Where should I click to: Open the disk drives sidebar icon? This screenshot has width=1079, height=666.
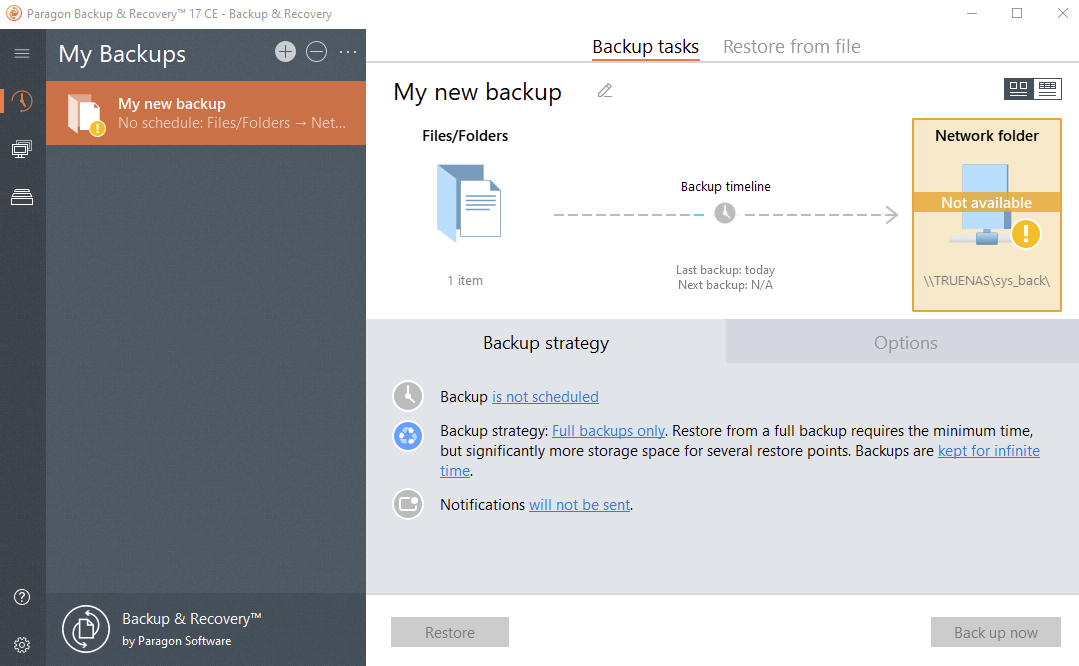[22, 197]
